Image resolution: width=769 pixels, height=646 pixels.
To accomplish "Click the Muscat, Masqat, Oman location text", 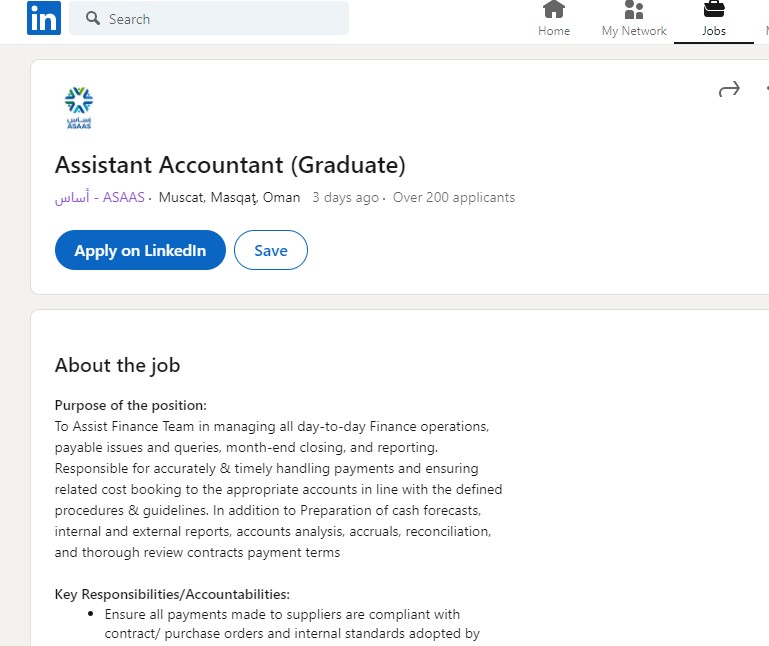I will [229, 198].
